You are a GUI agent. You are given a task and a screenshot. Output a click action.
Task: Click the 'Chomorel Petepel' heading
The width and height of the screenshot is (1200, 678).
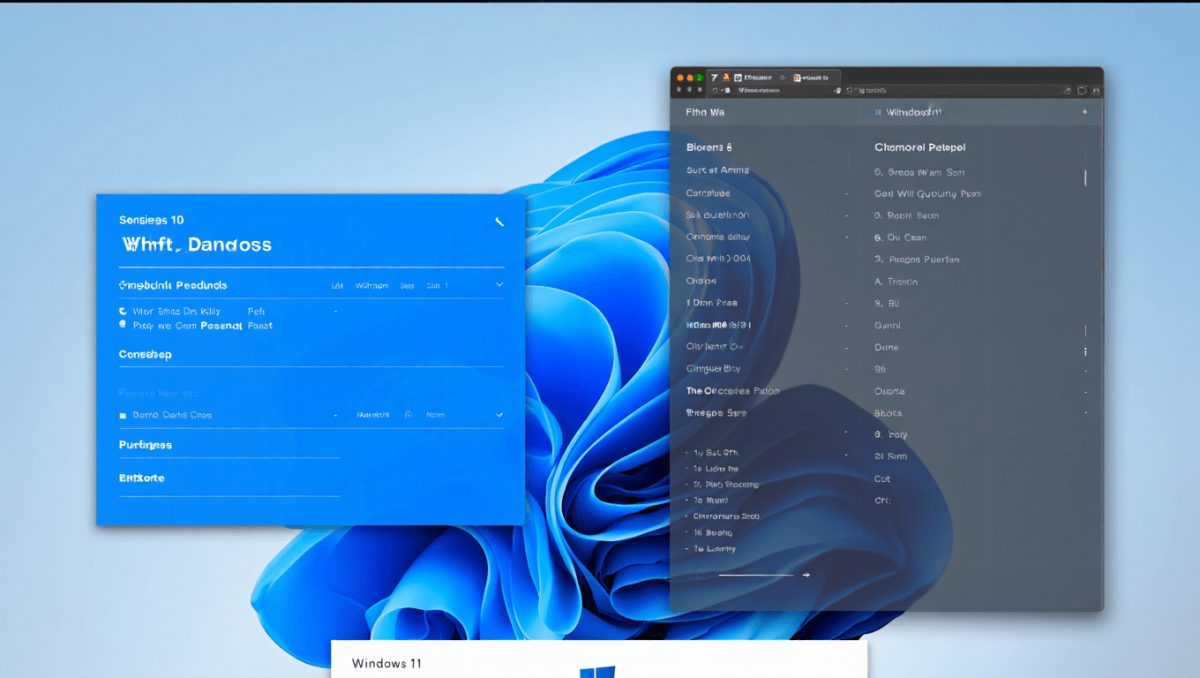(x=919, y=147)
